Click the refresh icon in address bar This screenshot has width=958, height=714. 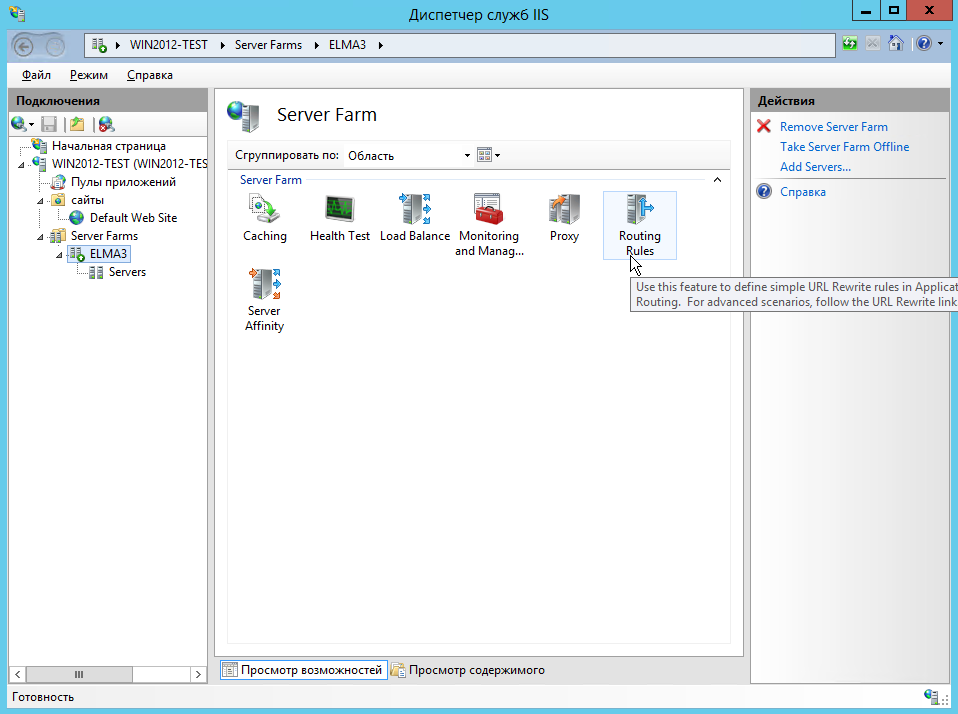click(850, 44)
